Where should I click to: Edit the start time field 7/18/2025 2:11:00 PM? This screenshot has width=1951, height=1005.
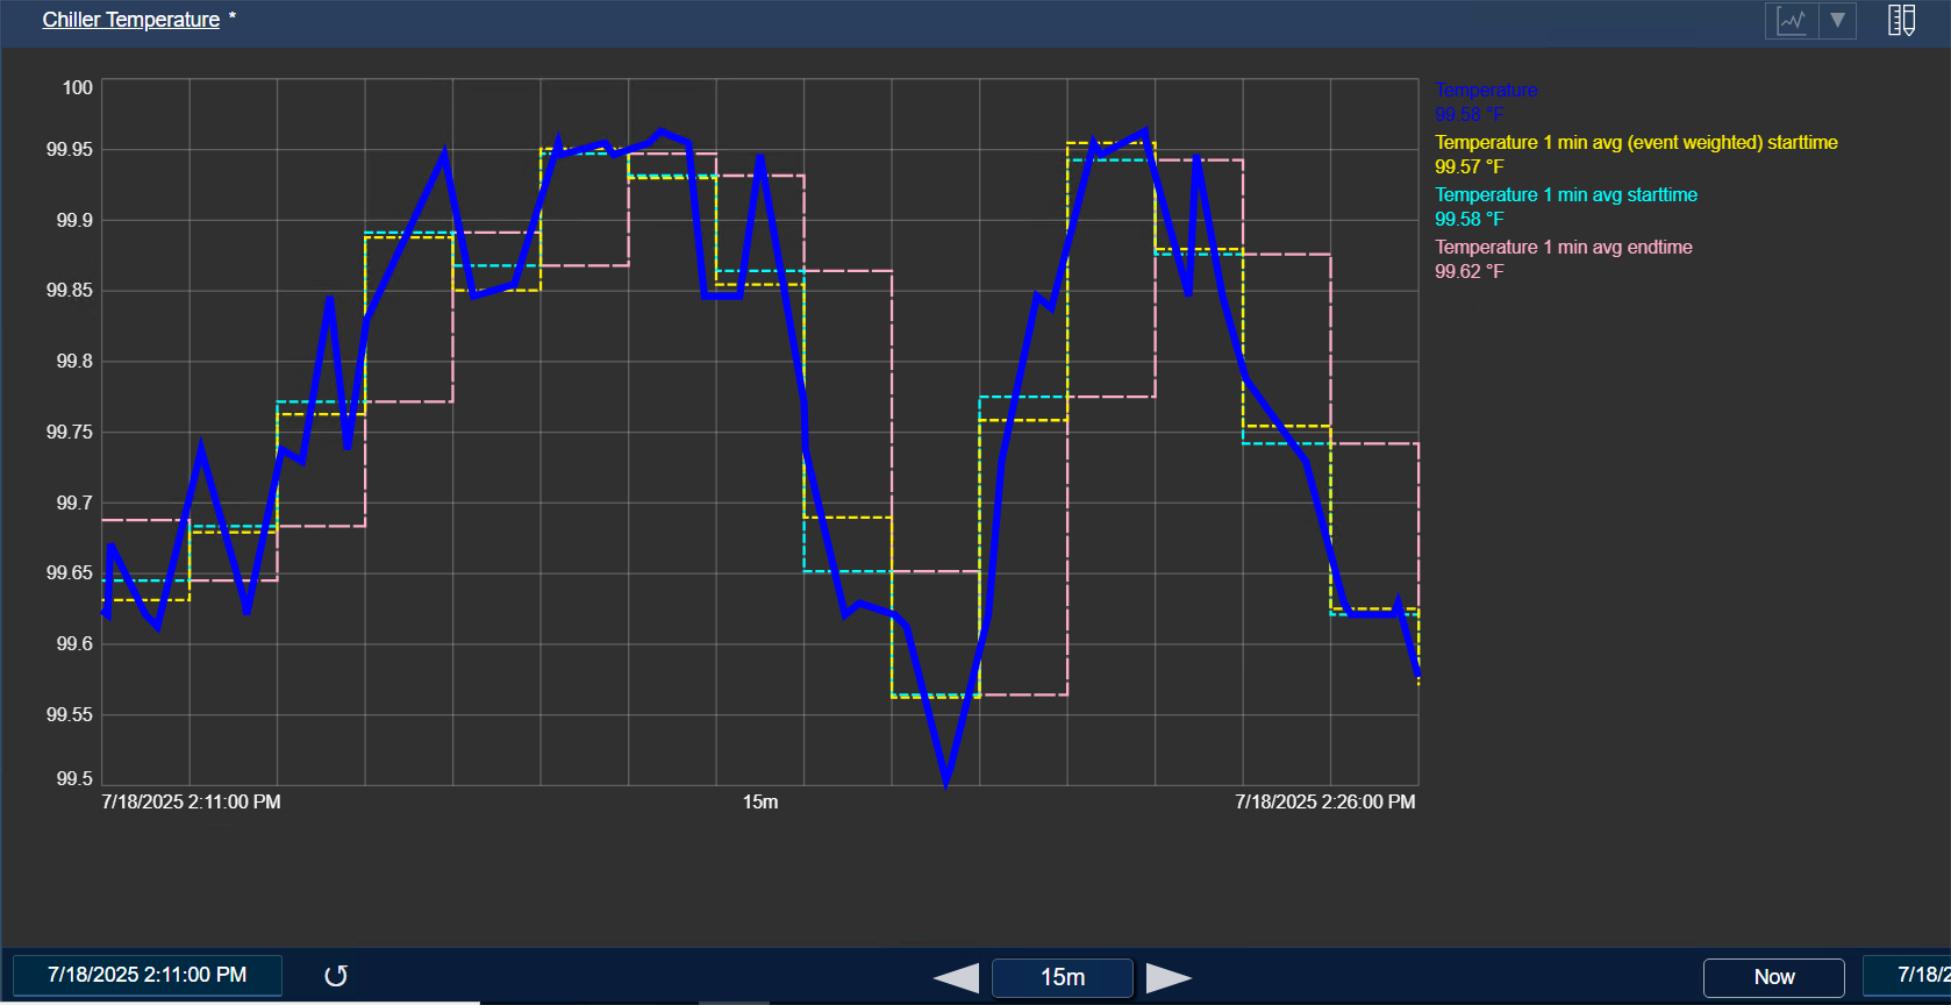[x=147, y=975]
